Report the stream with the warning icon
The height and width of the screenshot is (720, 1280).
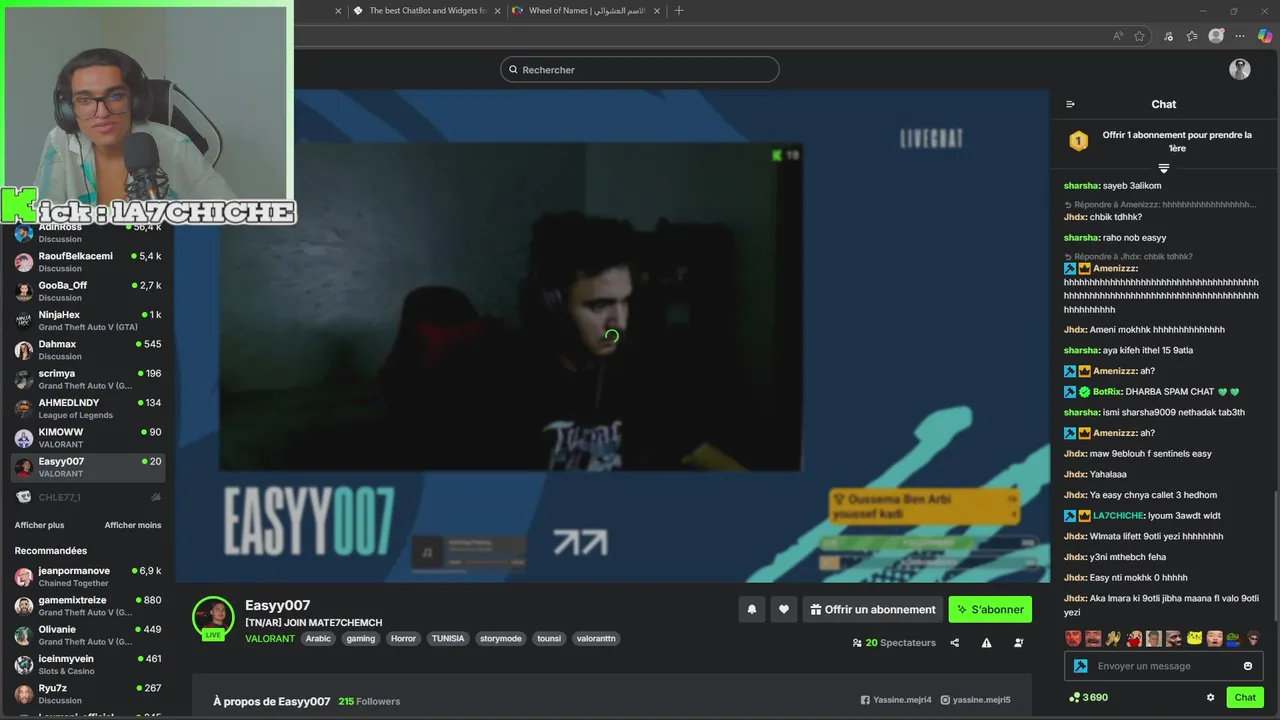(986, 643)
